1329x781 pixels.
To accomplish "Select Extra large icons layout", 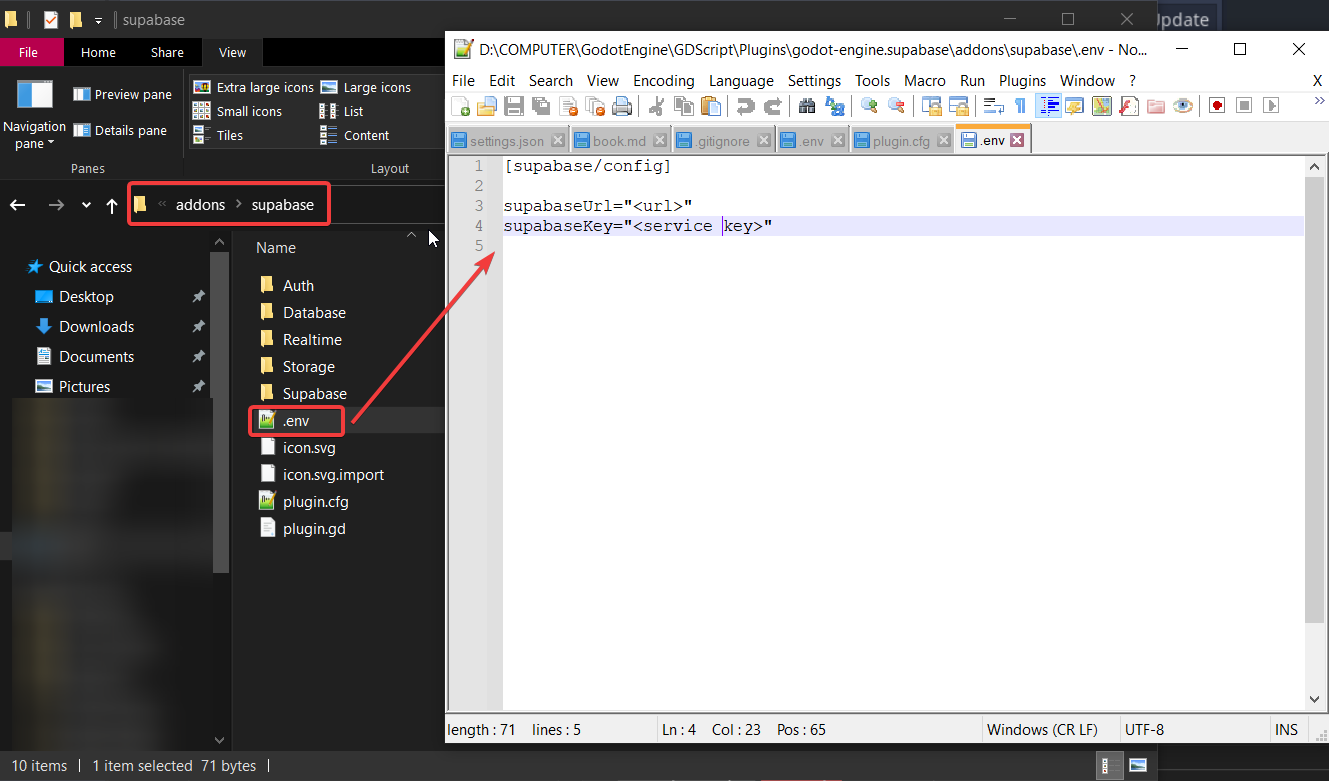I will [x=253, y=87].
